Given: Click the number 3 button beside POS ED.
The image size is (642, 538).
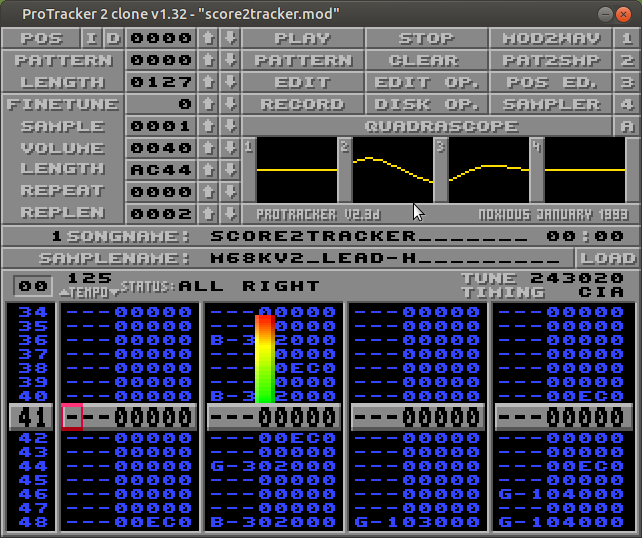Looking at the screenshot, I should (627, 82).
